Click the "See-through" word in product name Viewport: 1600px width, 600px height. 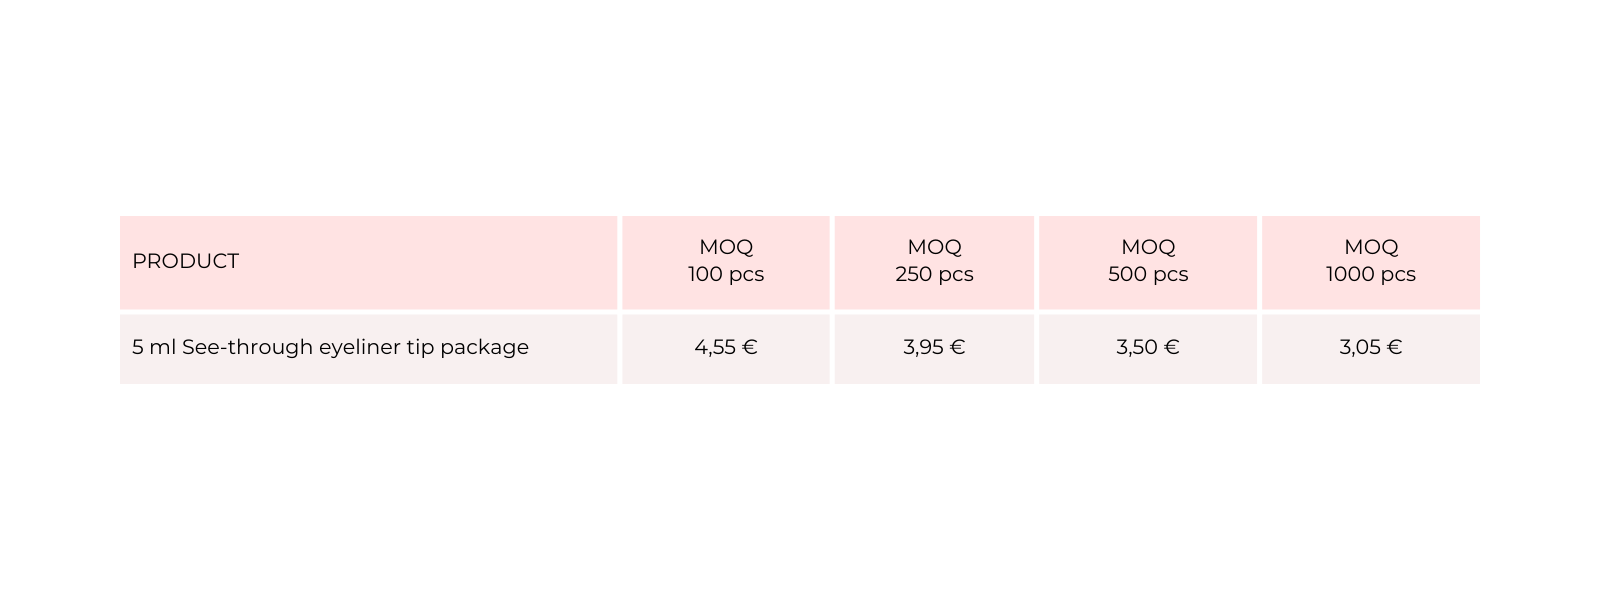247,347
